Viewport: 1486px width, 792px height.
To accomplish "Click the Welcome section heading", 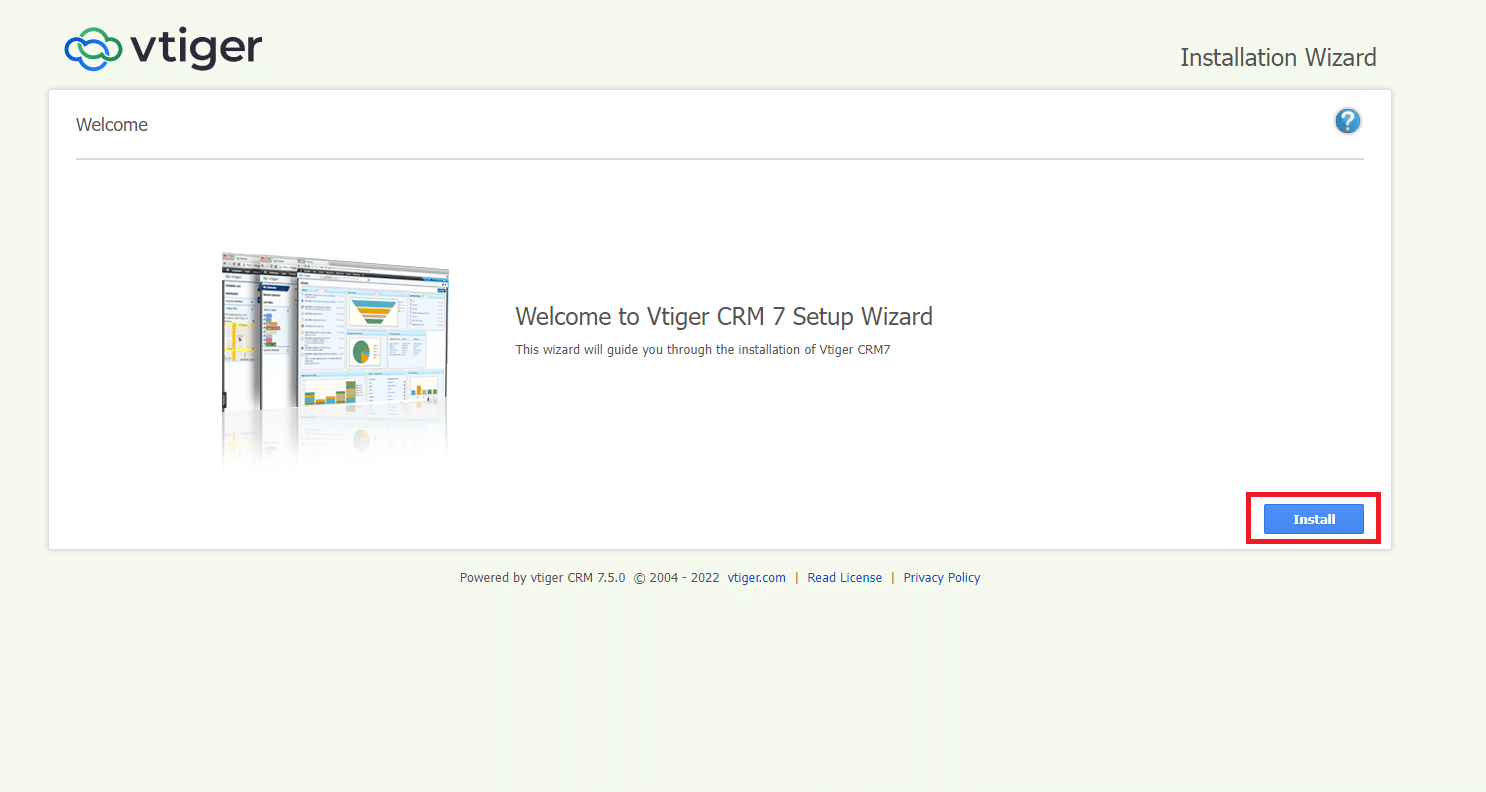I will (112, 125).
